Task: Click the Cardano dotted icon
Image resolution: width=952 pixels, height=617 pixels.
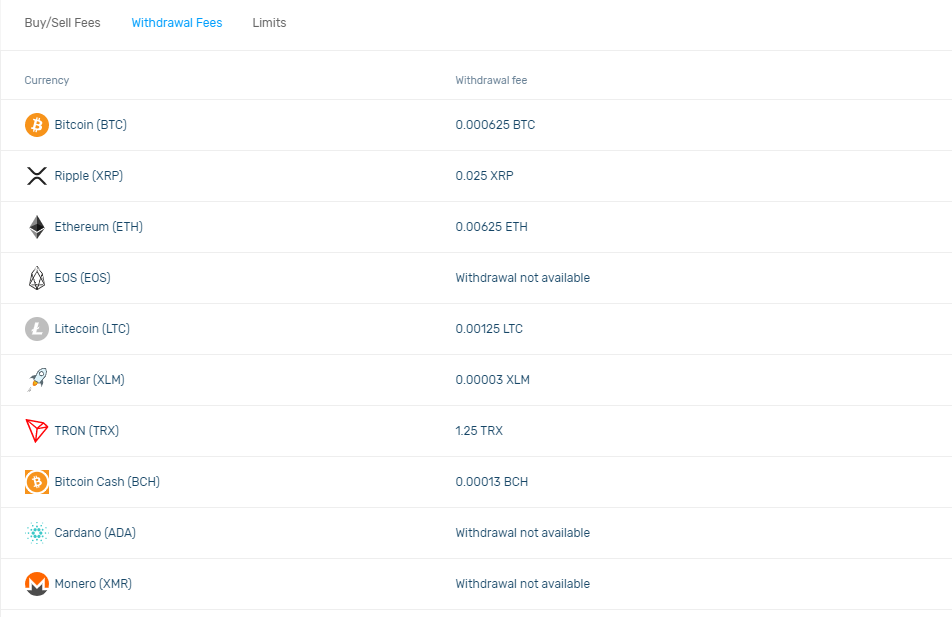Action: pyautogui.click(x=36, y=533)
